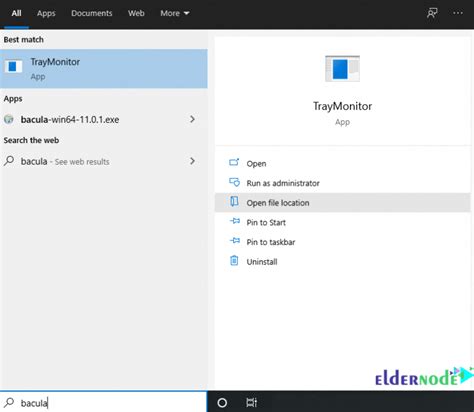This screenshot has width=474, height=412.
Task: Click the Uninstall trash icon
Action: click(x=234, y=260)
